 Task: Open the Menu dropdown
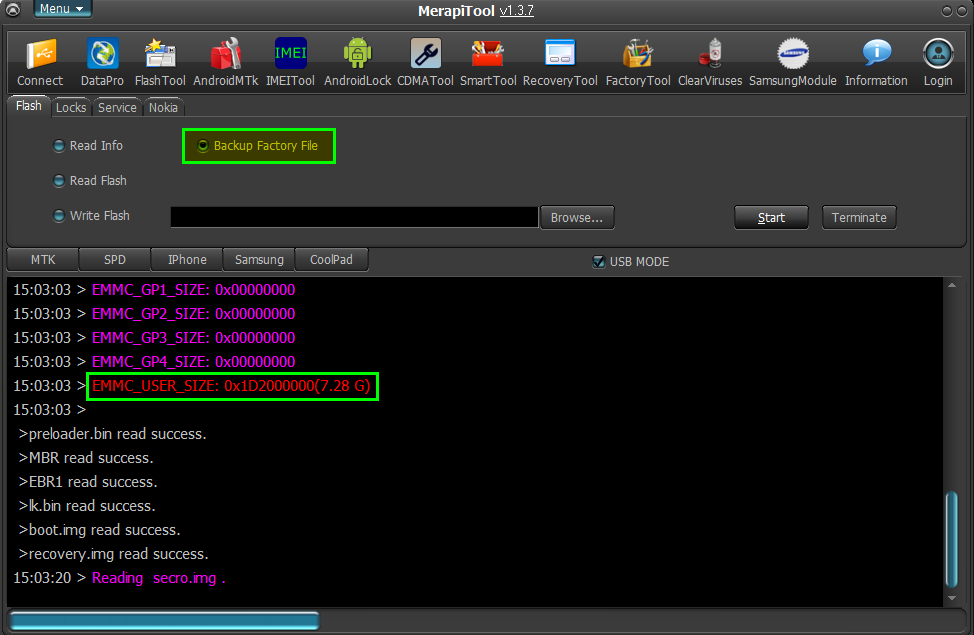(62, 9)
